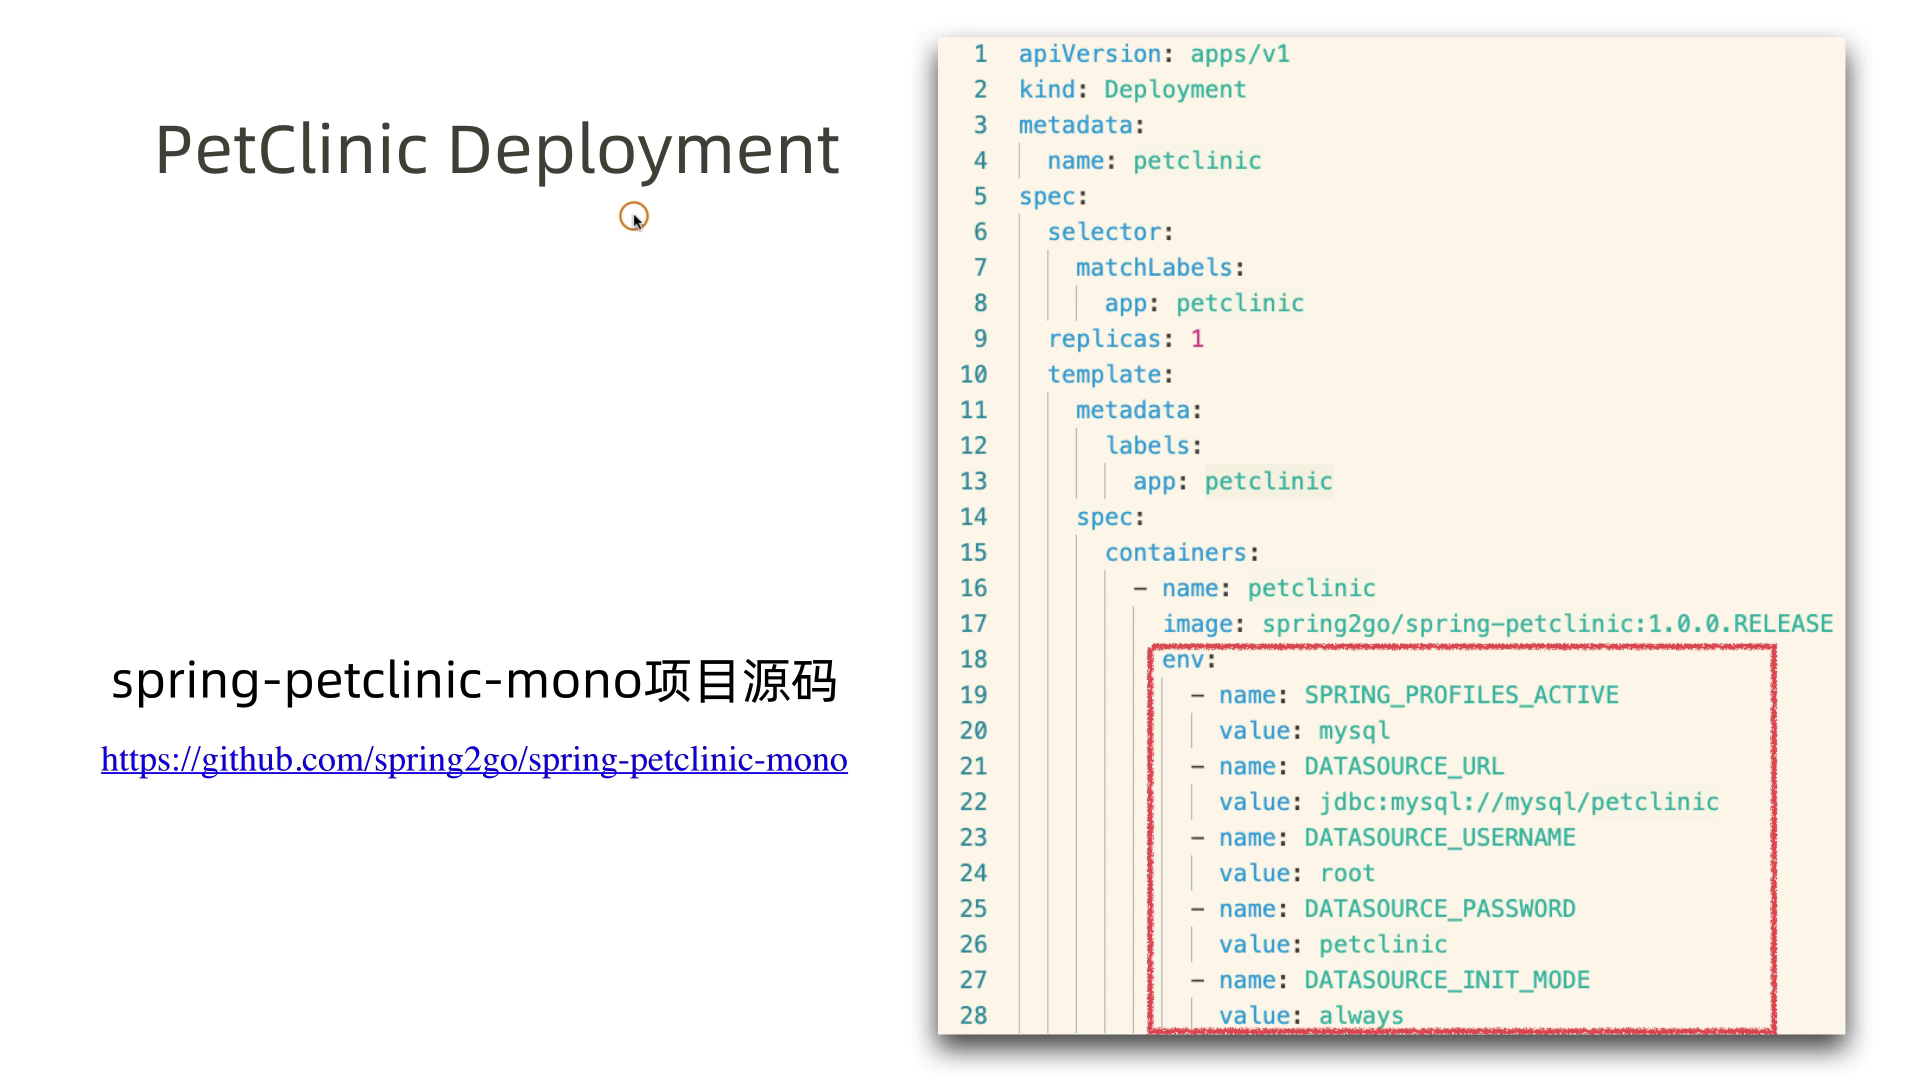Click the image spring2go/spring-petclinic:1.0.0.RELEASE line
1920x1080 pixels.
coord(1497,624)
